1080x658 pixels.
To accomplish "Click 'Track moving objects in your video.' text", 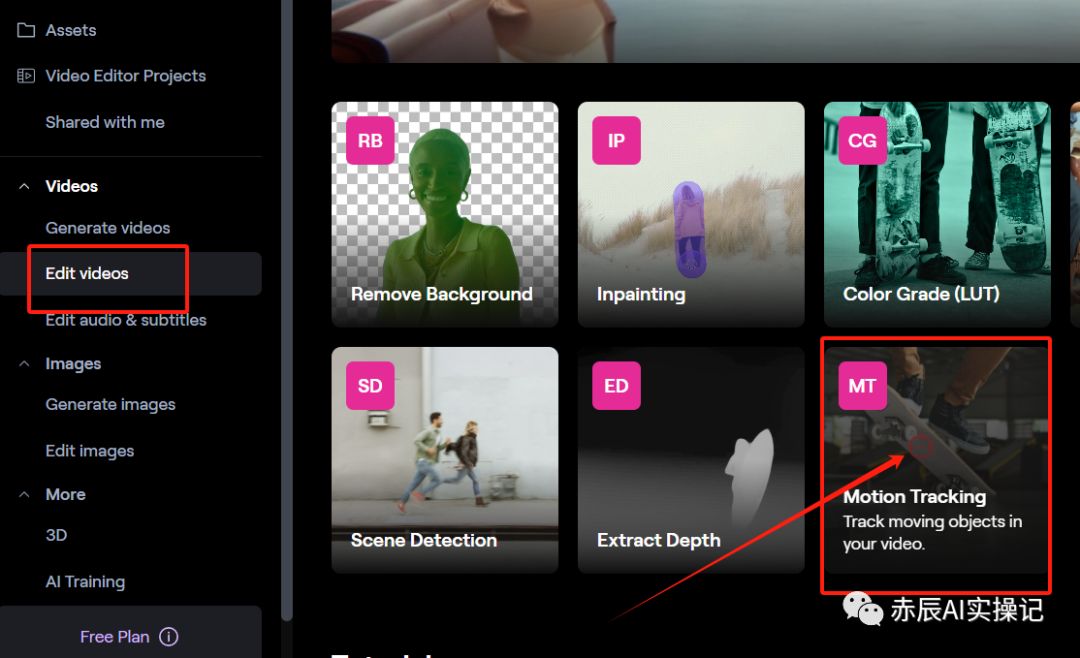I will point(933,533).
